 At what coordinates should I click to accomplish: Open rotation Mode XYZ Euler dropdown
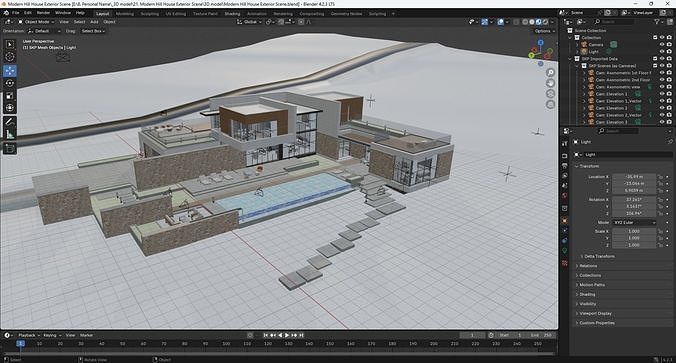[x=634, y=222]
